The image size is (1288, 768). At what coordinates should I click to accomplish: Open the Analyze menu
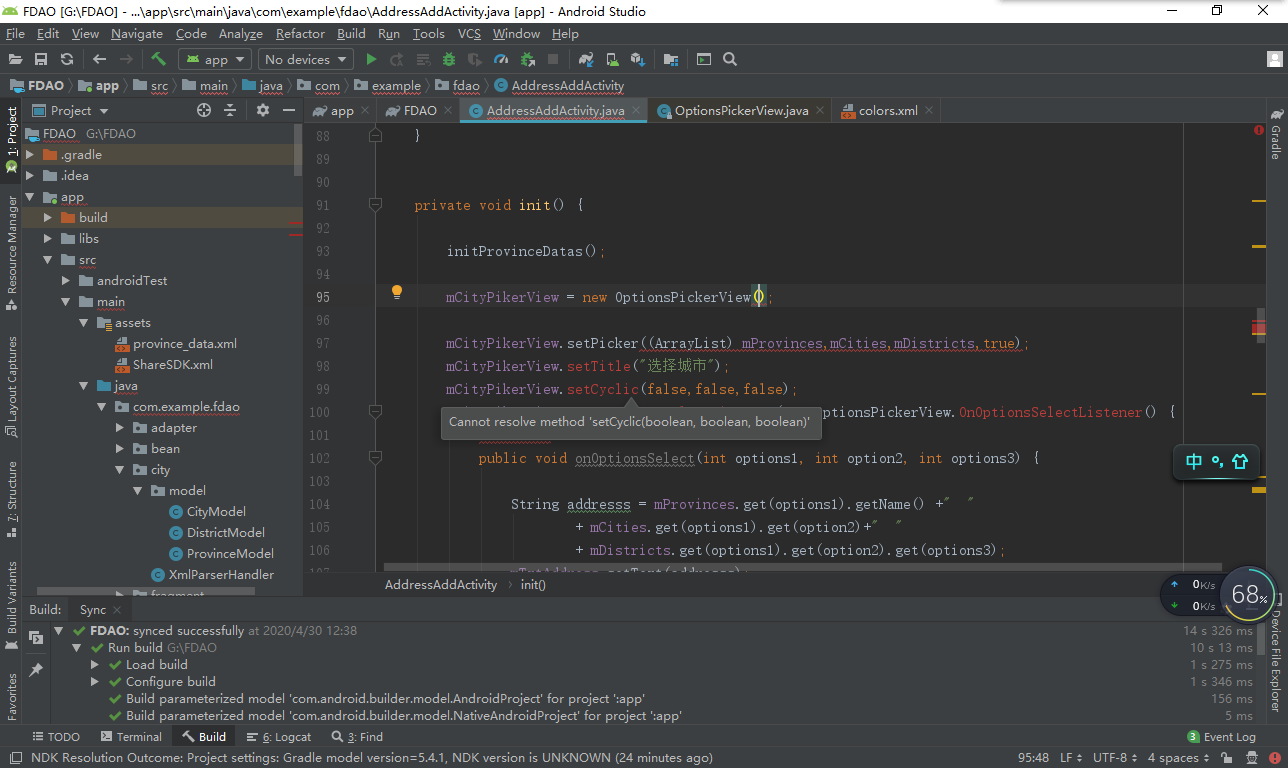tap(241, 33)
